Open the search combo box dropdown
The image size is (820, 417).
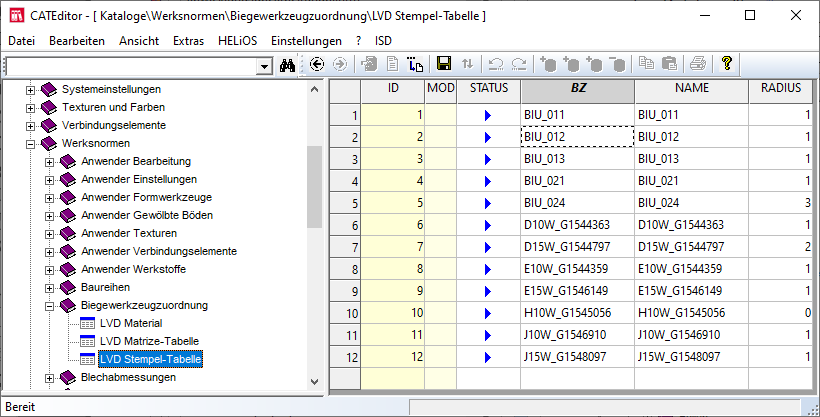[x=265, y=65]
